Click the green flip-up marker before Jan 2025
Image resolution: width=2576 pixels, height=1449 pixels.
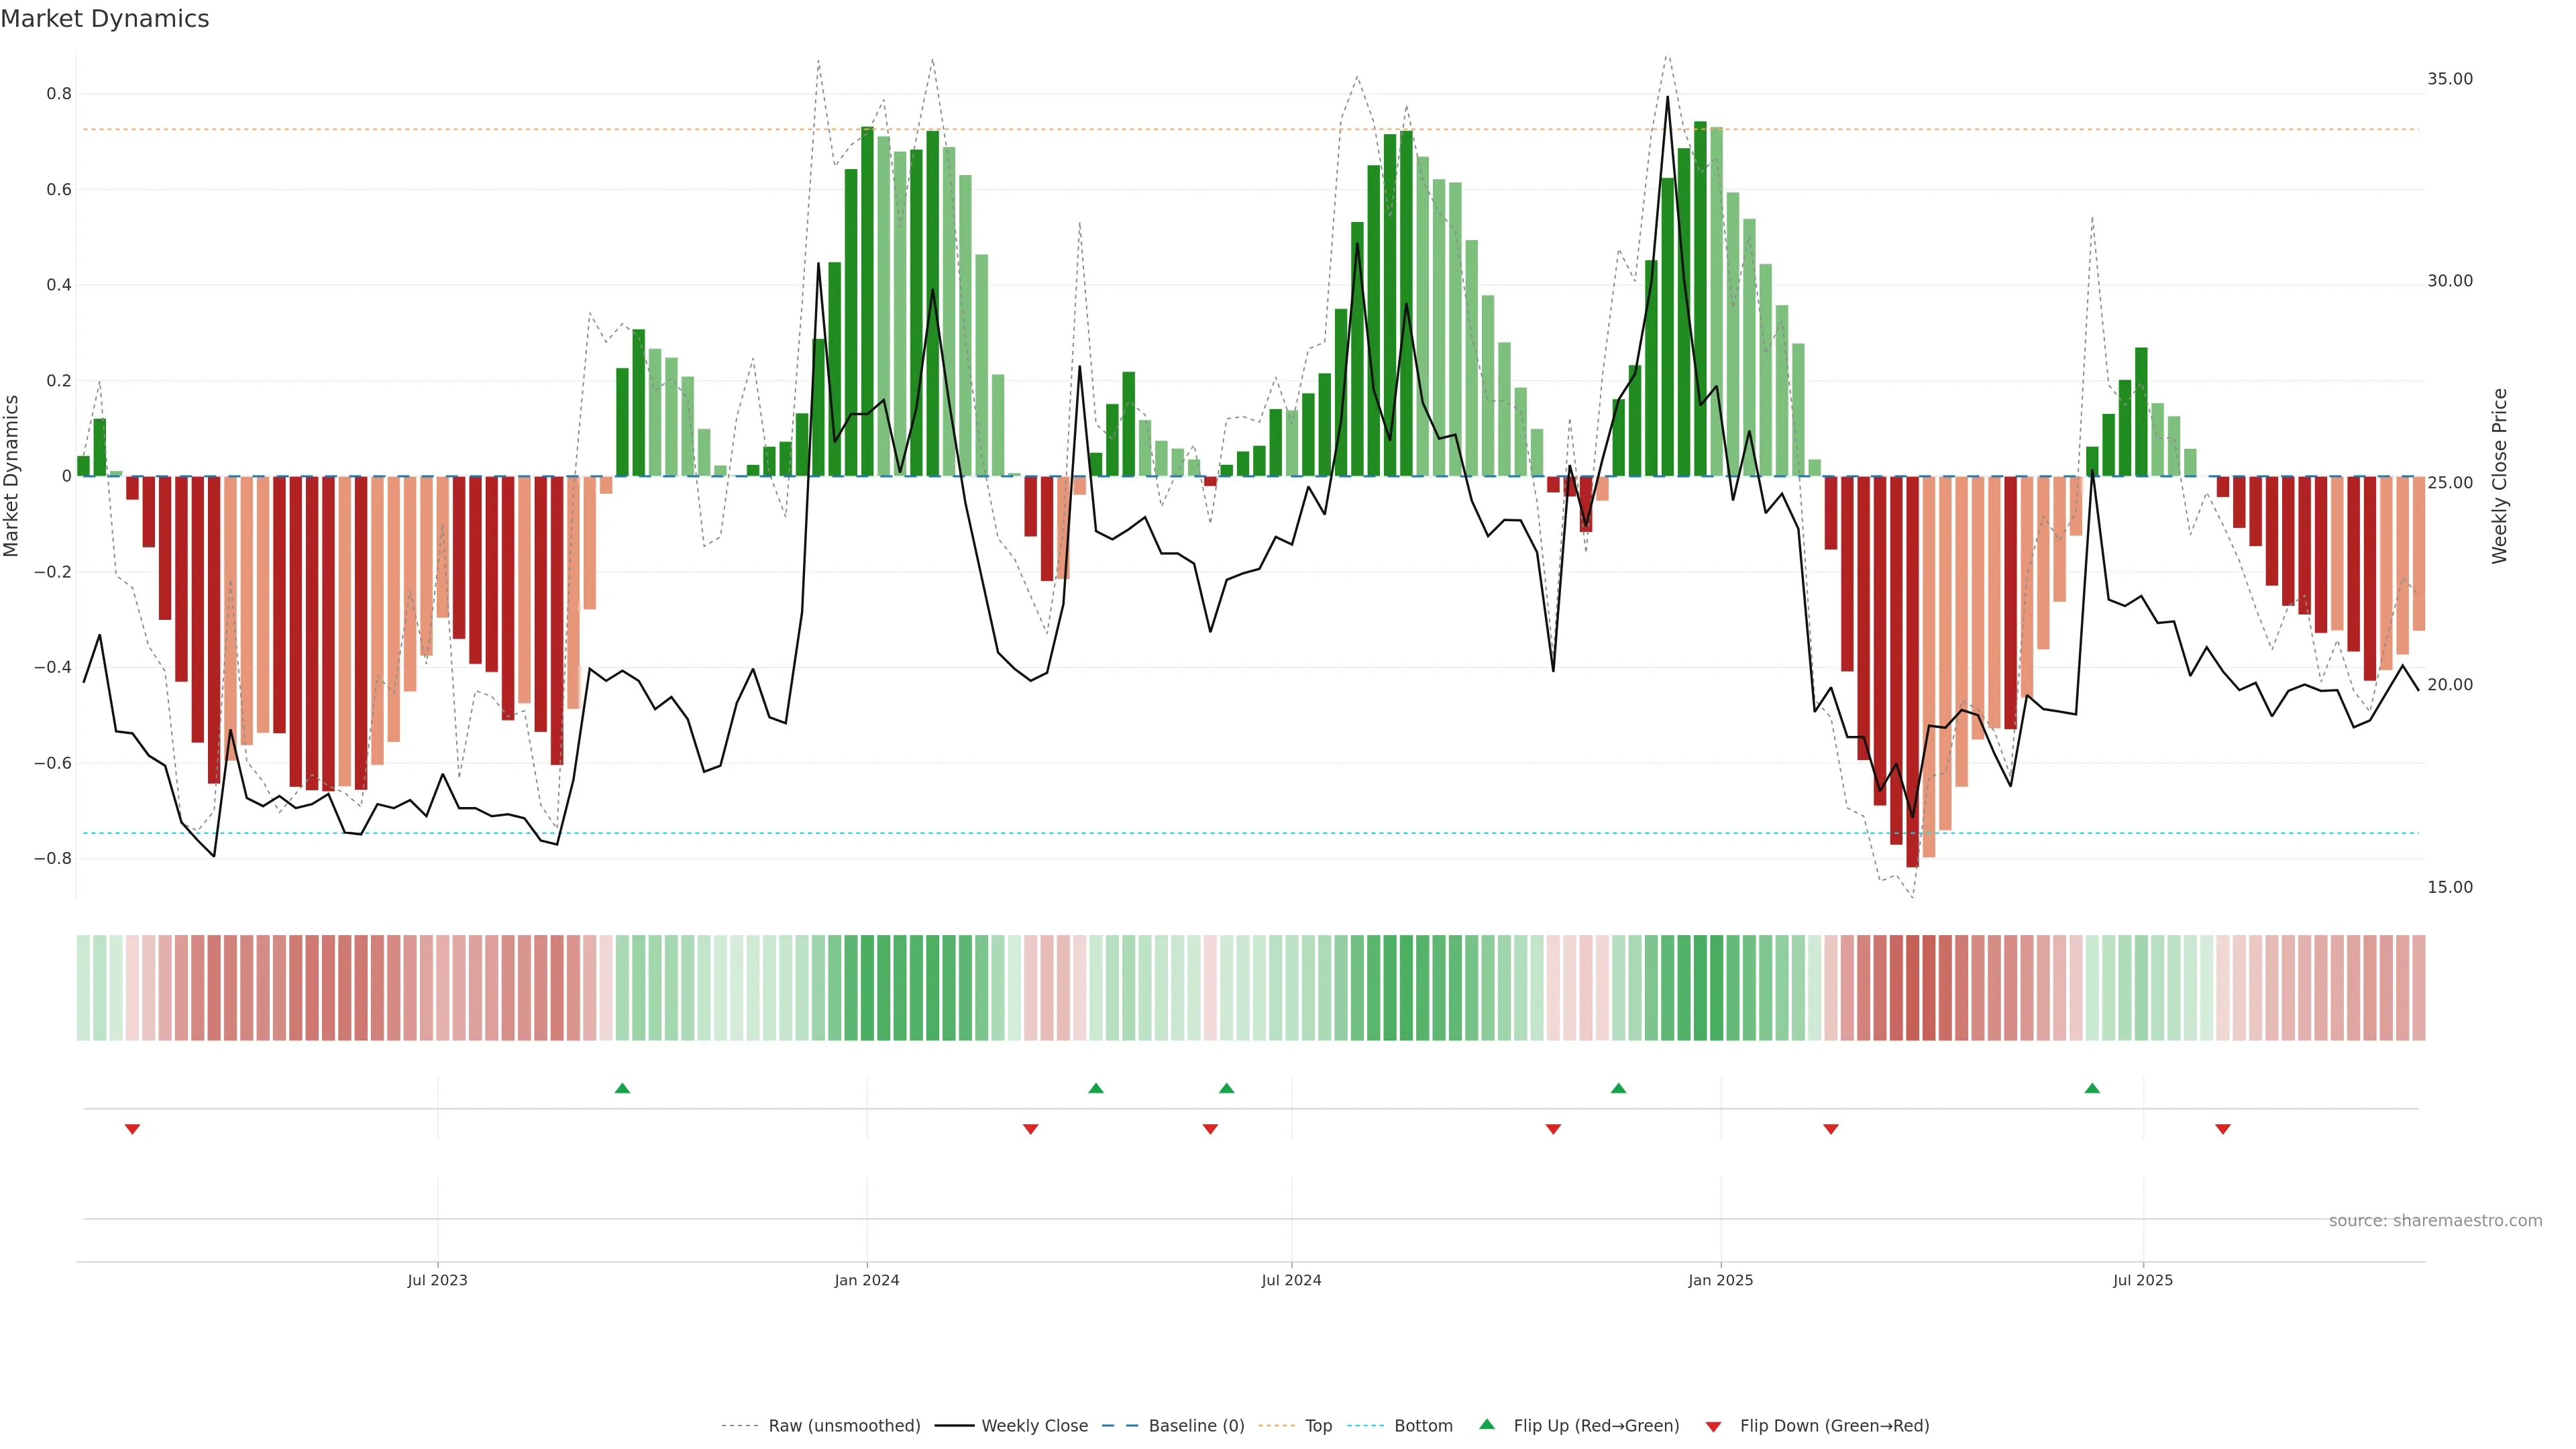point(1618,1088)
